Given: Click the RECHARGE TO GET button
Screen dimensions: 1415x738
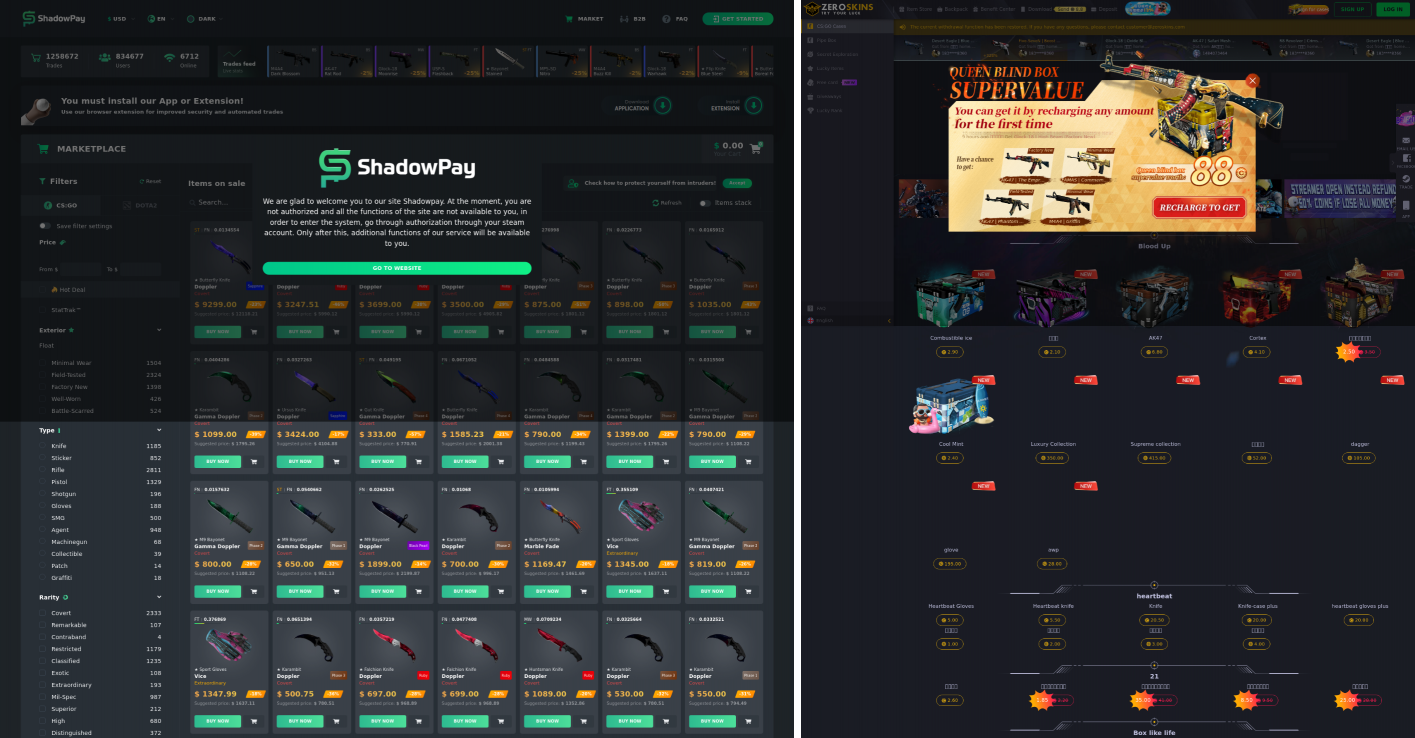Looking at the screenshot, I should tap(1200, 207).
